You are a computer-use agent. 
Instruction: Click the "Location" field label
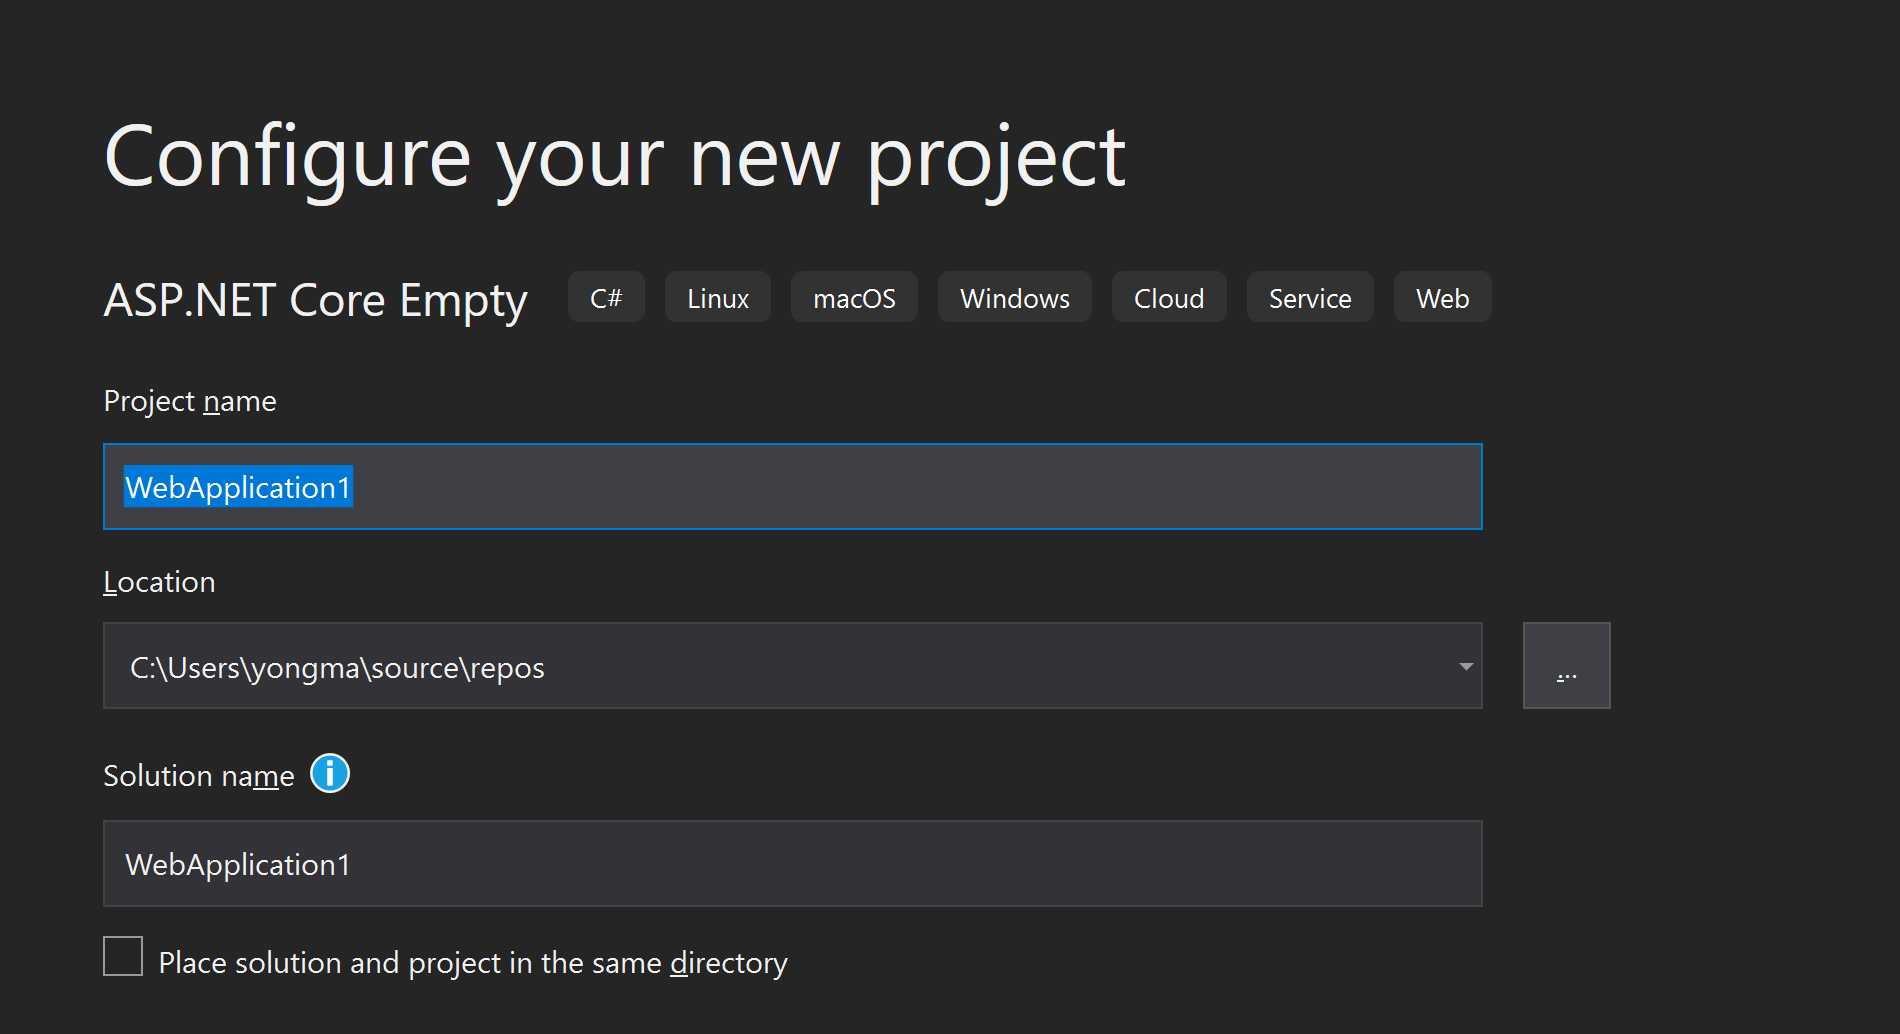pos(160,582)
